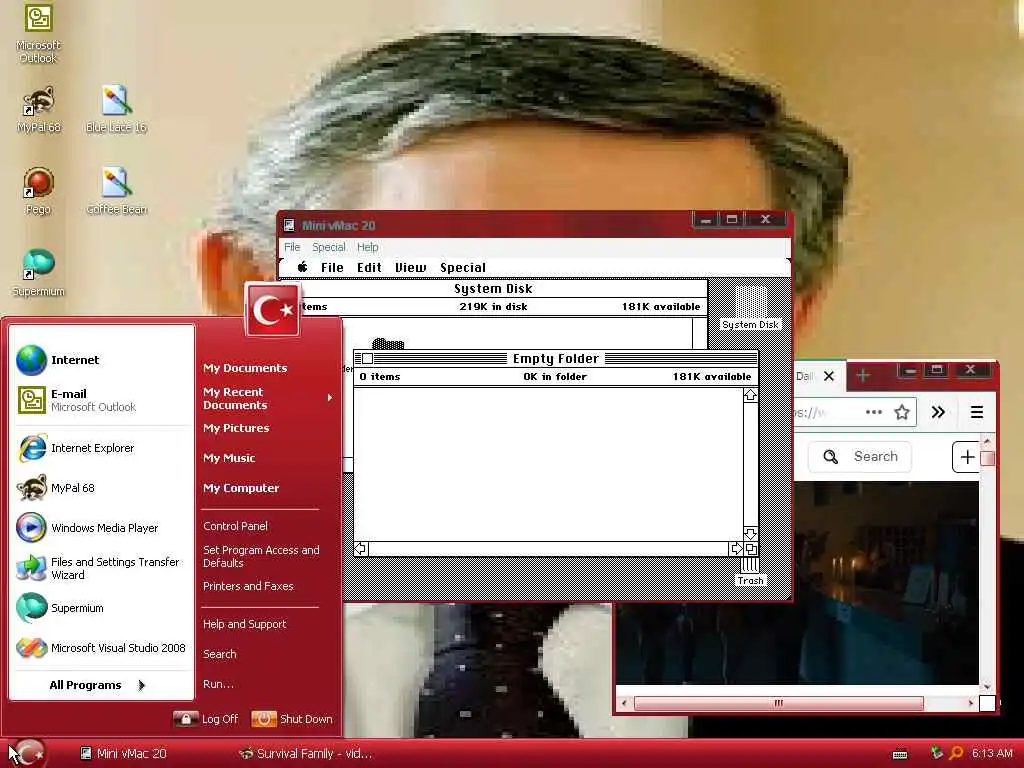The width and height of the screenshot is (1024, 768).
Task: Click Empty Folder scroll right arrow
Action: tap(736, 549)
